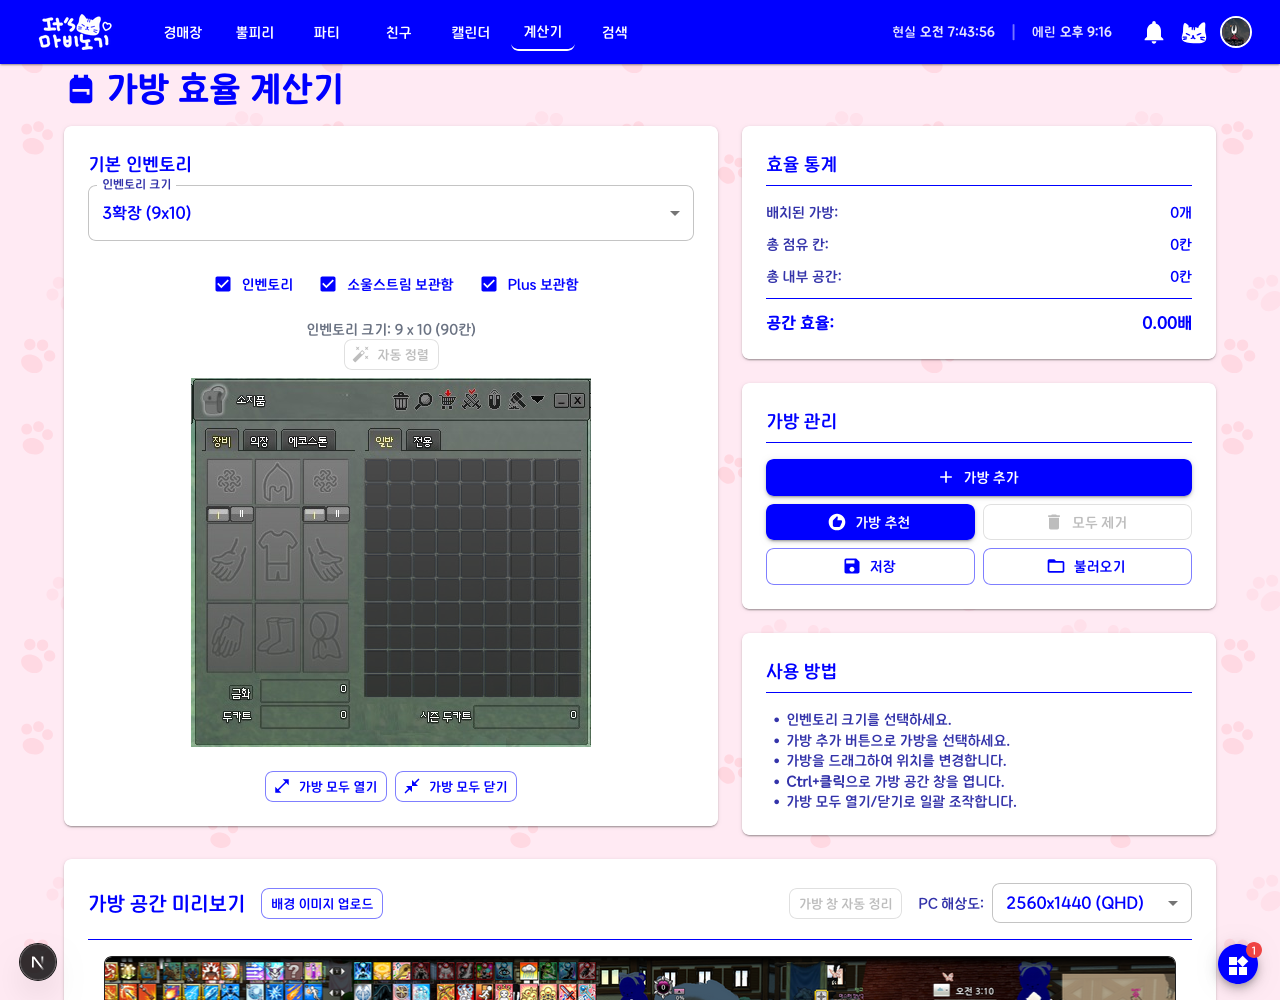Click the 금화 value field
This screenshot has width=1280, height=1000.
coord(305,691)
